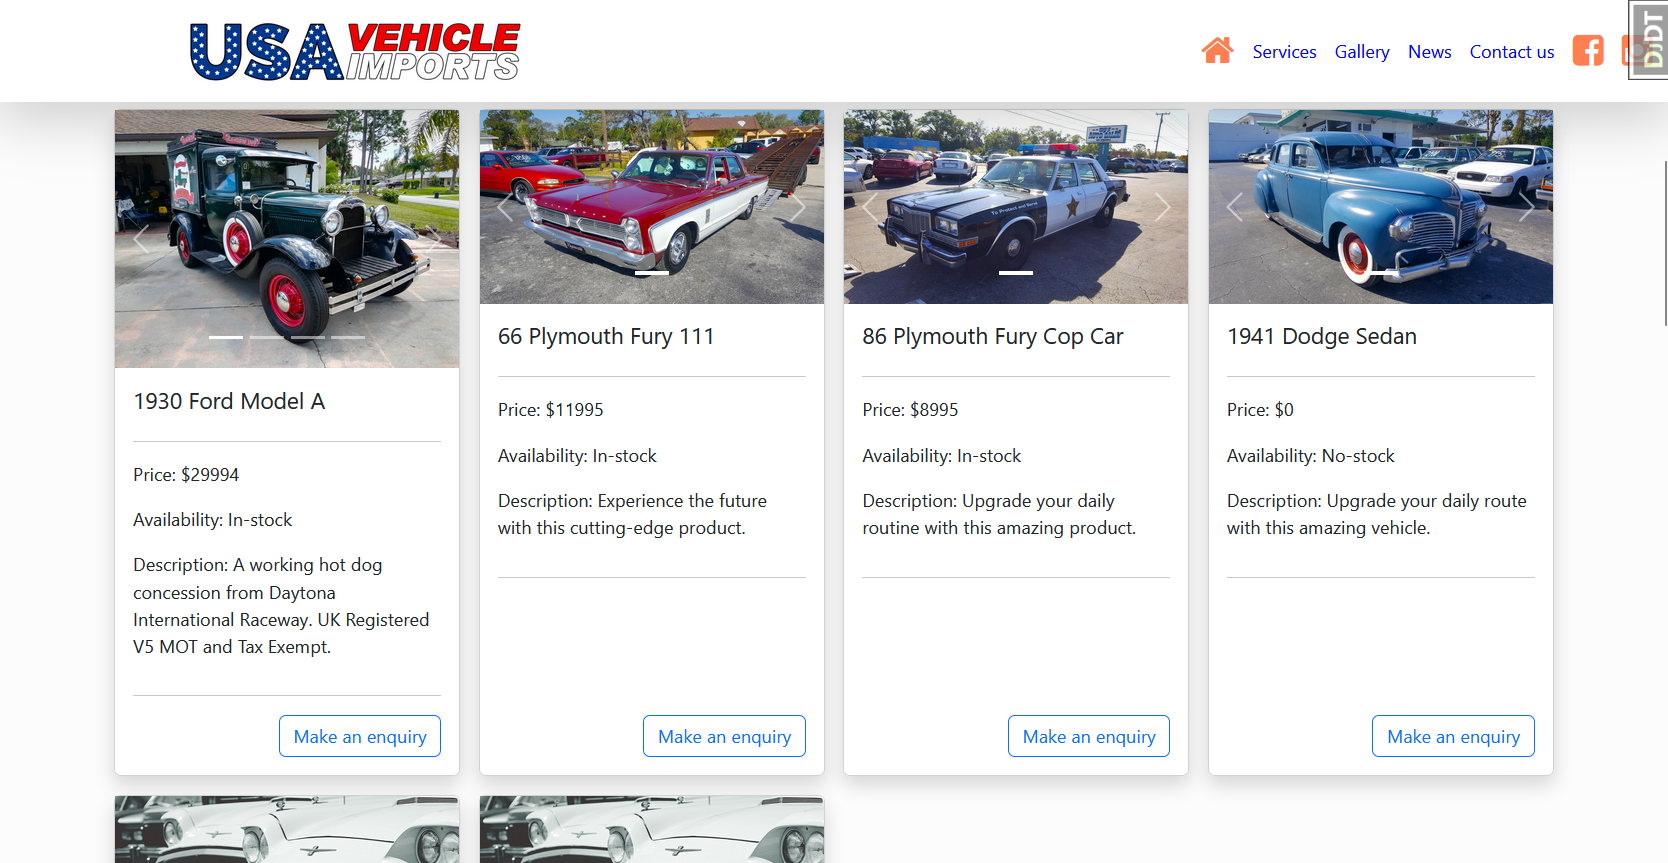The image size is (1668, 863).
Task: Show next photo of 1941 Dodge Sedan
Action: tap(1527, 207)
